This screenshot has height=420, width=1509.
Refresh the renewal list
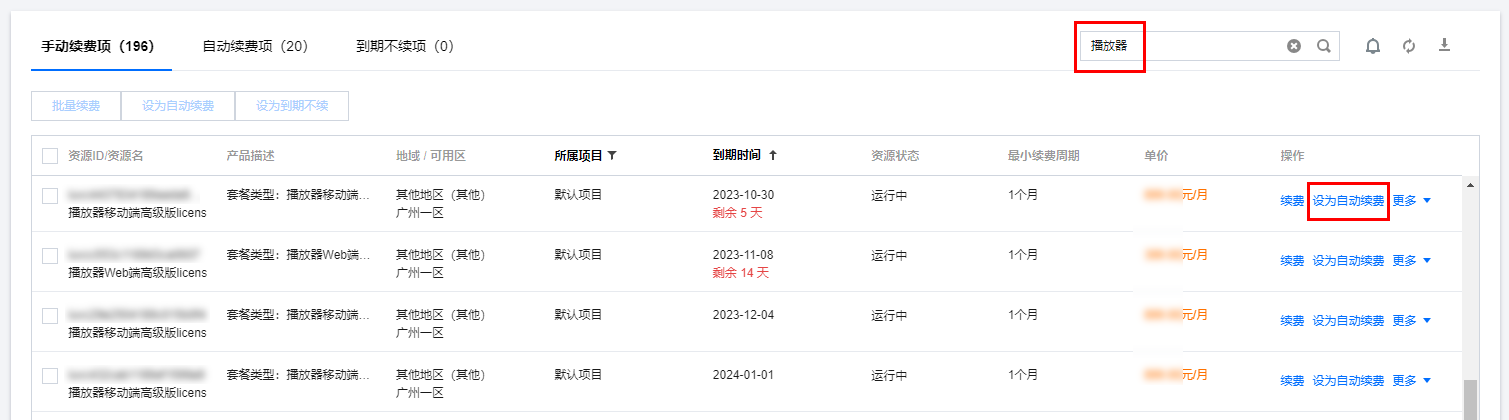(x=1409, y=46)
